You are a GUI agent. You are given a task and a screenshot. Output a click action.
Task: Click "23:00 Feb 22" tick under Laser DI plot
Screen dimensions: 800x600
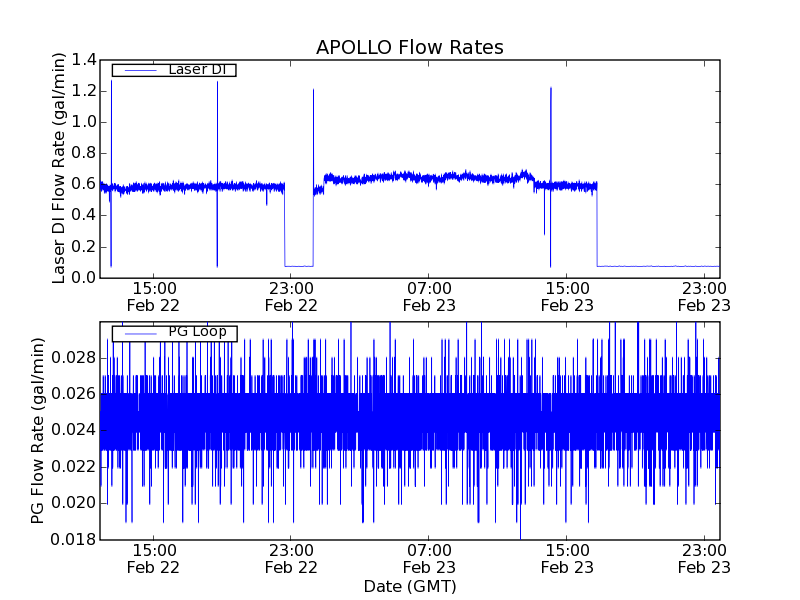point(291,297)
